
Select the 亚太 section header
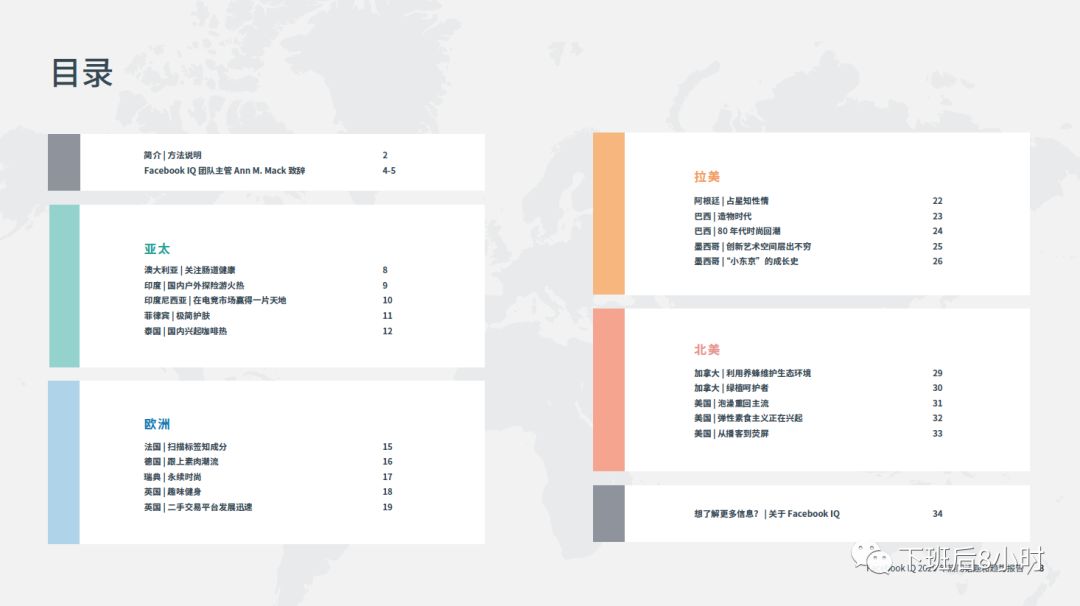(x=155, y=248)
